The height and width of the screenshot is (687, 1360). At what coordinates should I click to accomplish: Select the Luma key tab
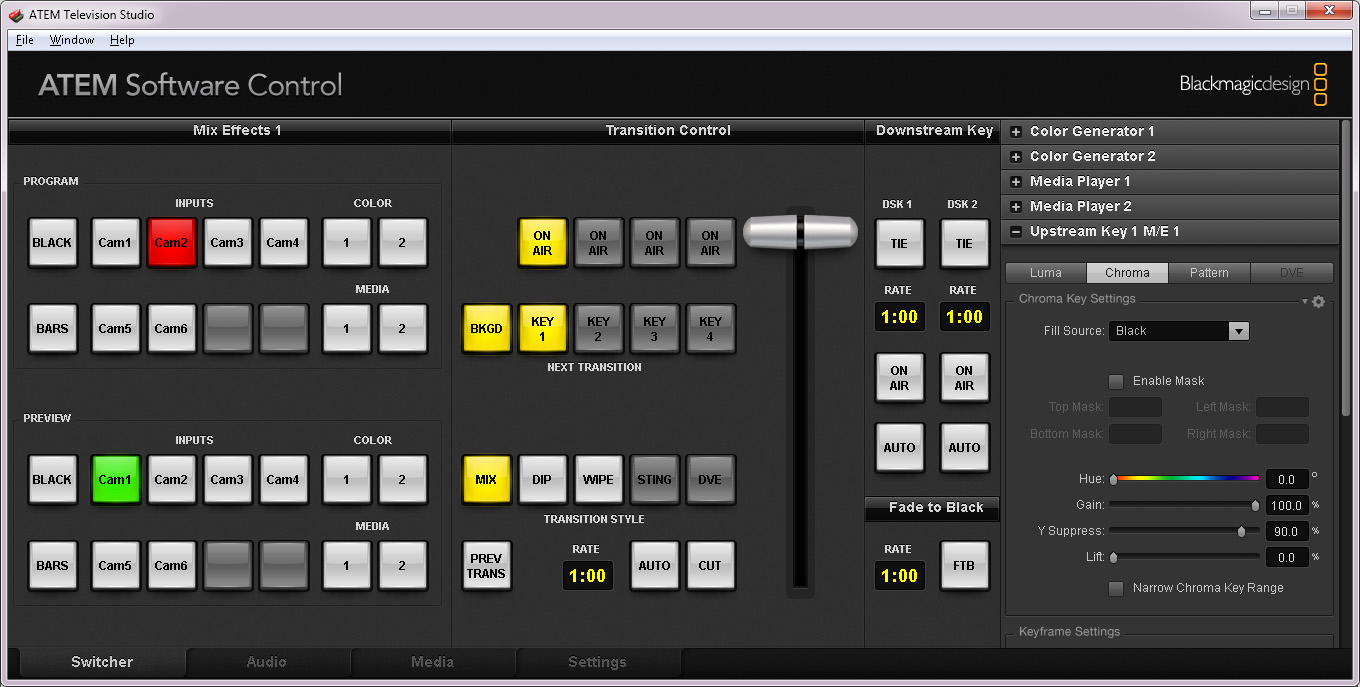point(1046,273)
